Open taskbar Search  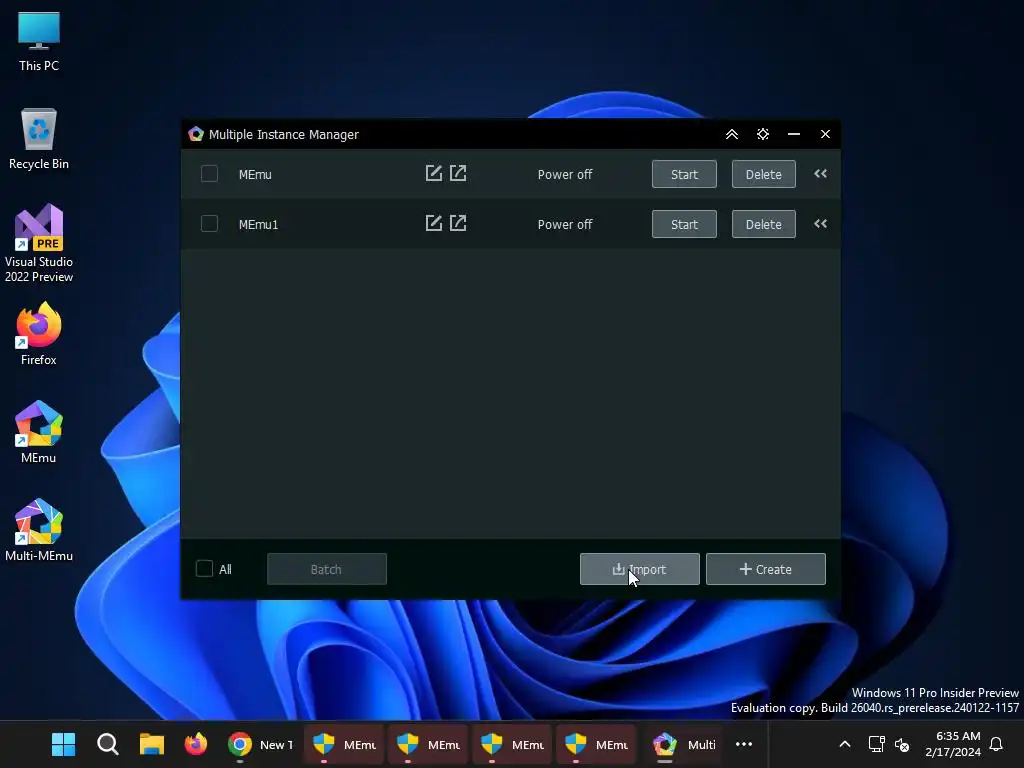click(x=108, y=744)
